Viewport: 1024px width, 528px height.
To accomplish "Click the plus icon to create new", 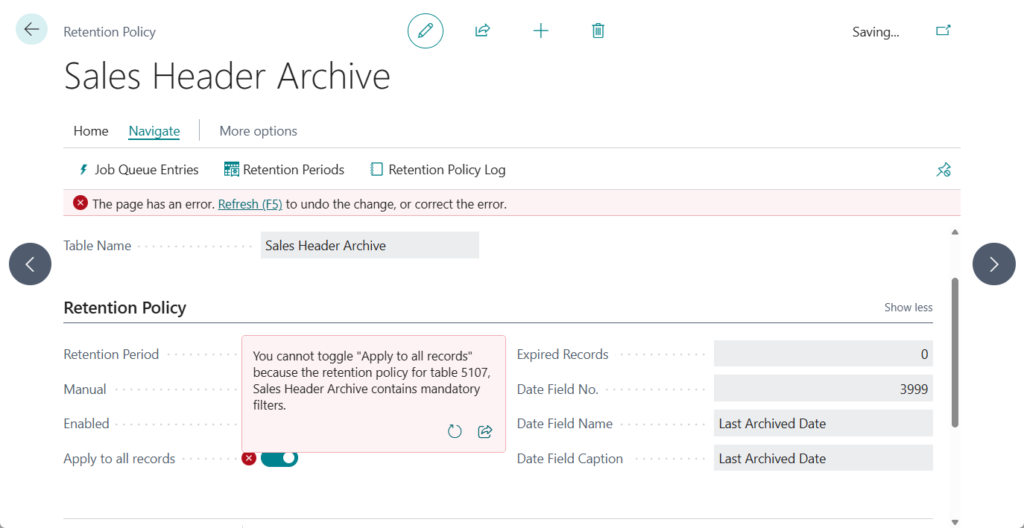I will point(541,31).
